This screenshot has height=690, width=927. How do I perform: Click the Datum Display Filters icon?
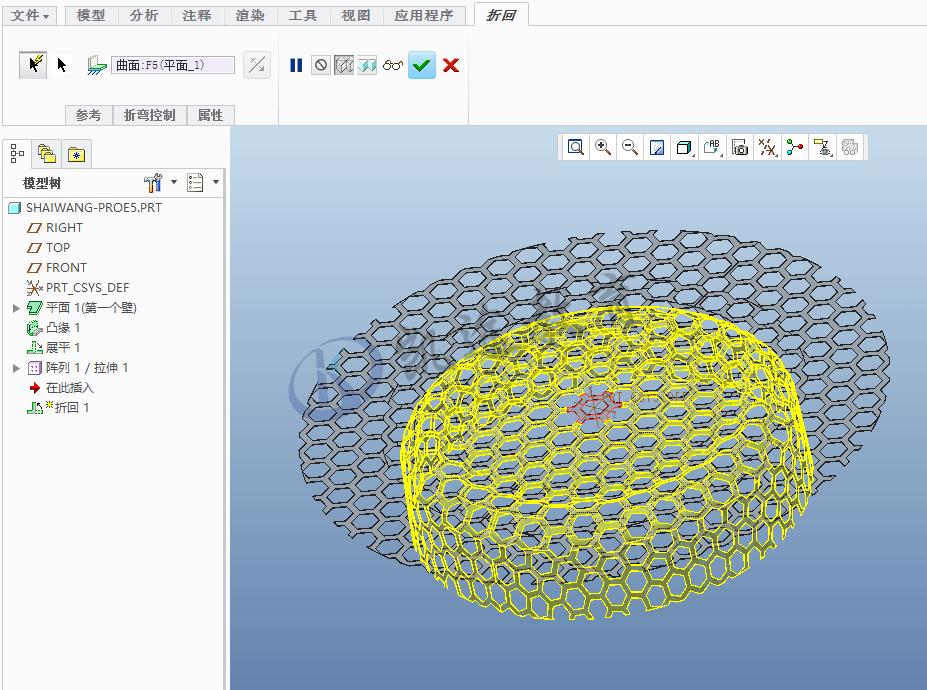767,147
